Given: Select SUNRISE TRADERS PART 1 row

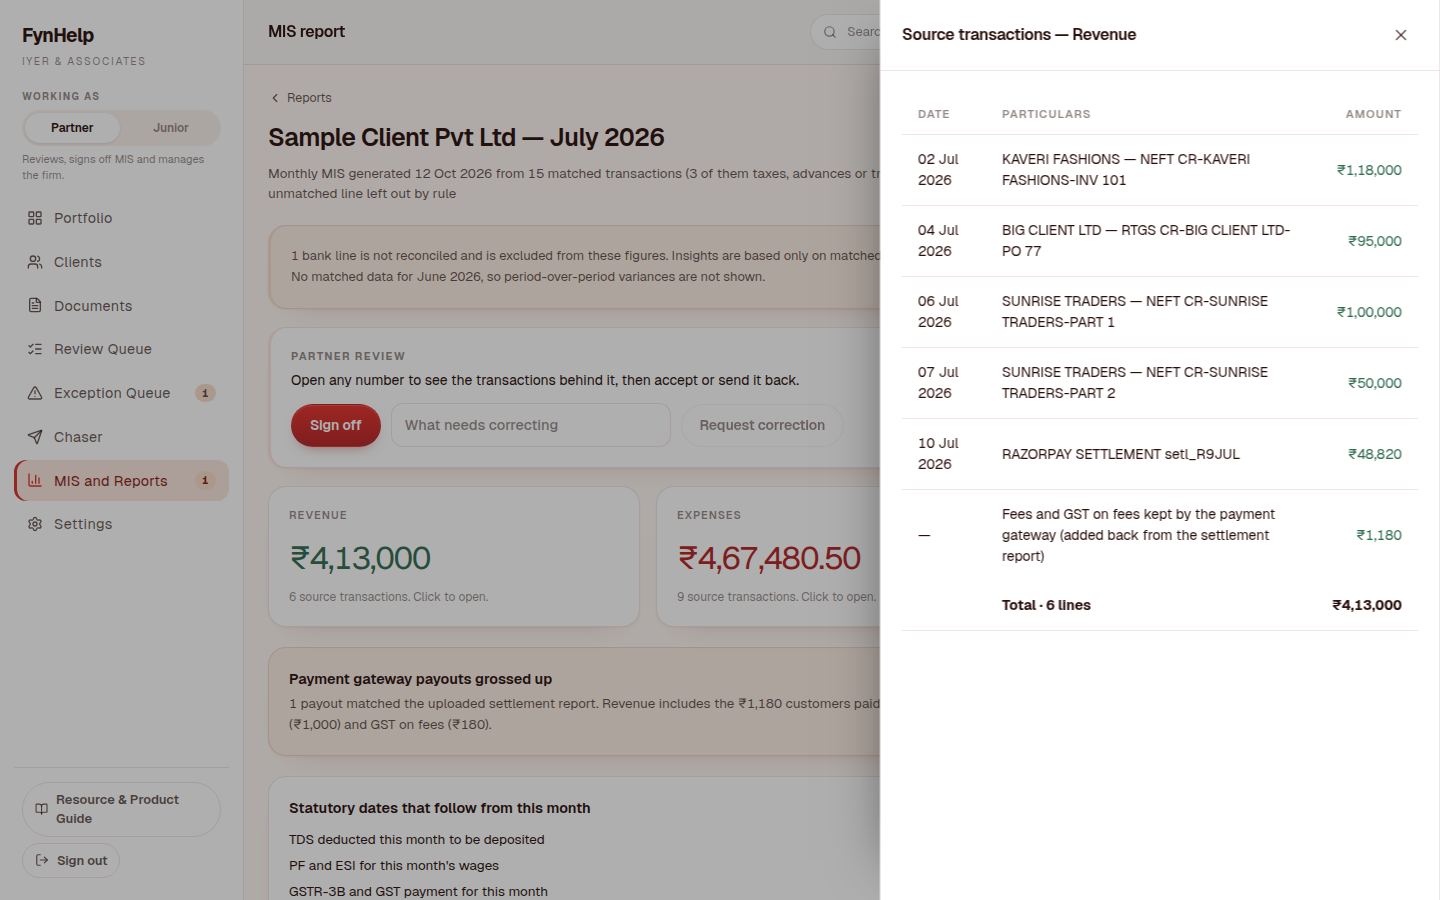Looking at the screenshot, I should point(1160,312).
